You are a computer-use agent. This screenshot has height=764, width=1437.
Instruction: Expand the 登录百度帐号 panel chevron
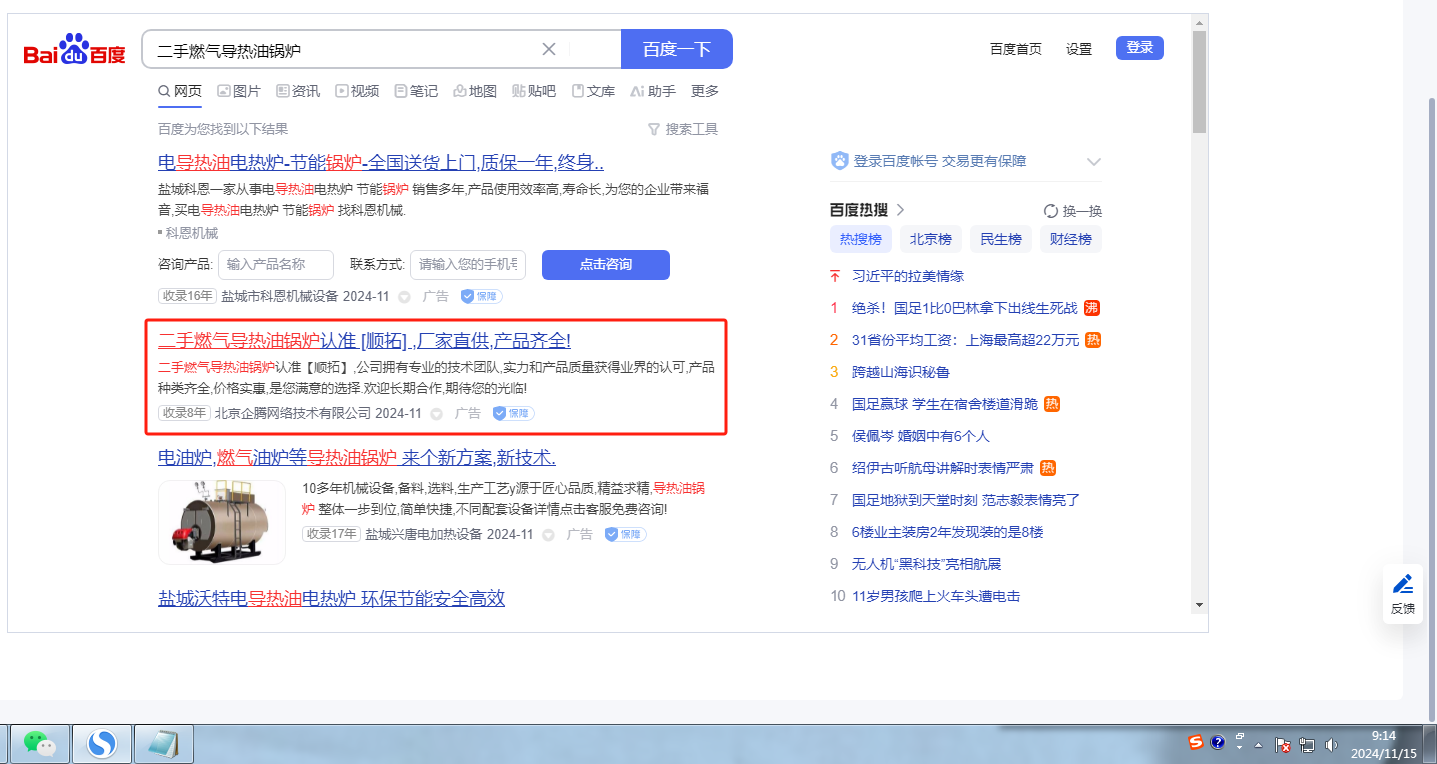[1094, 162]
